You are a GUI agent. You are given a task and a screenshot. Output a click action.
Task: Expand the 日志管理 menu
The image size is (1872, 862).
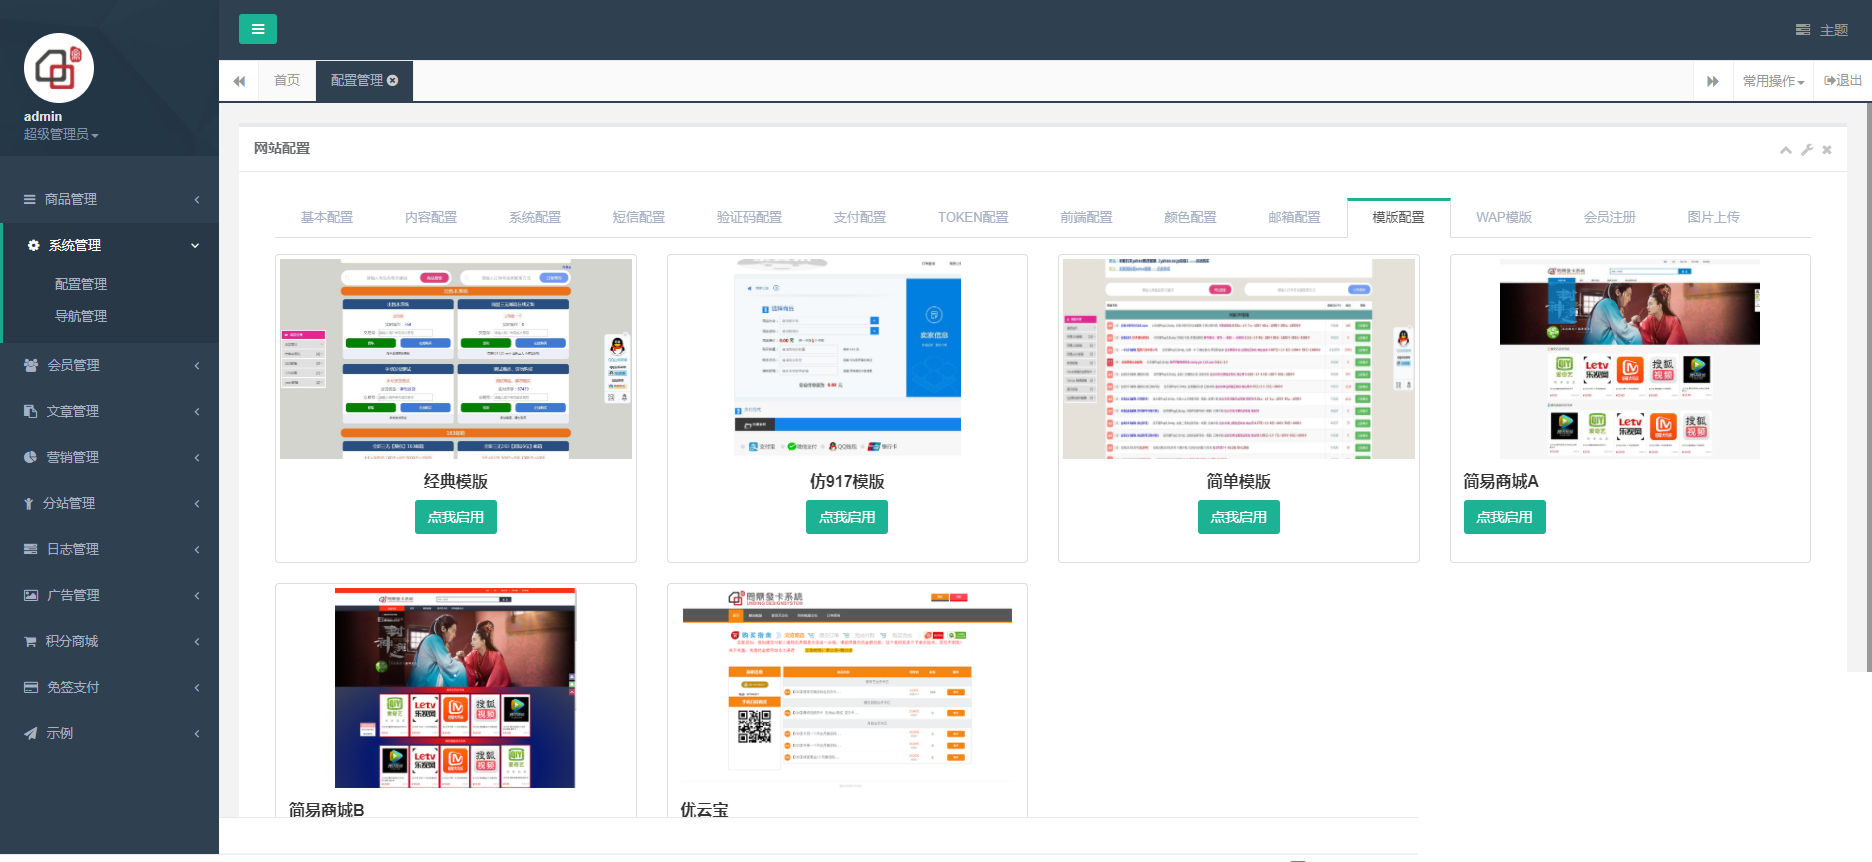pyautogui.click(x=109, y=549)
